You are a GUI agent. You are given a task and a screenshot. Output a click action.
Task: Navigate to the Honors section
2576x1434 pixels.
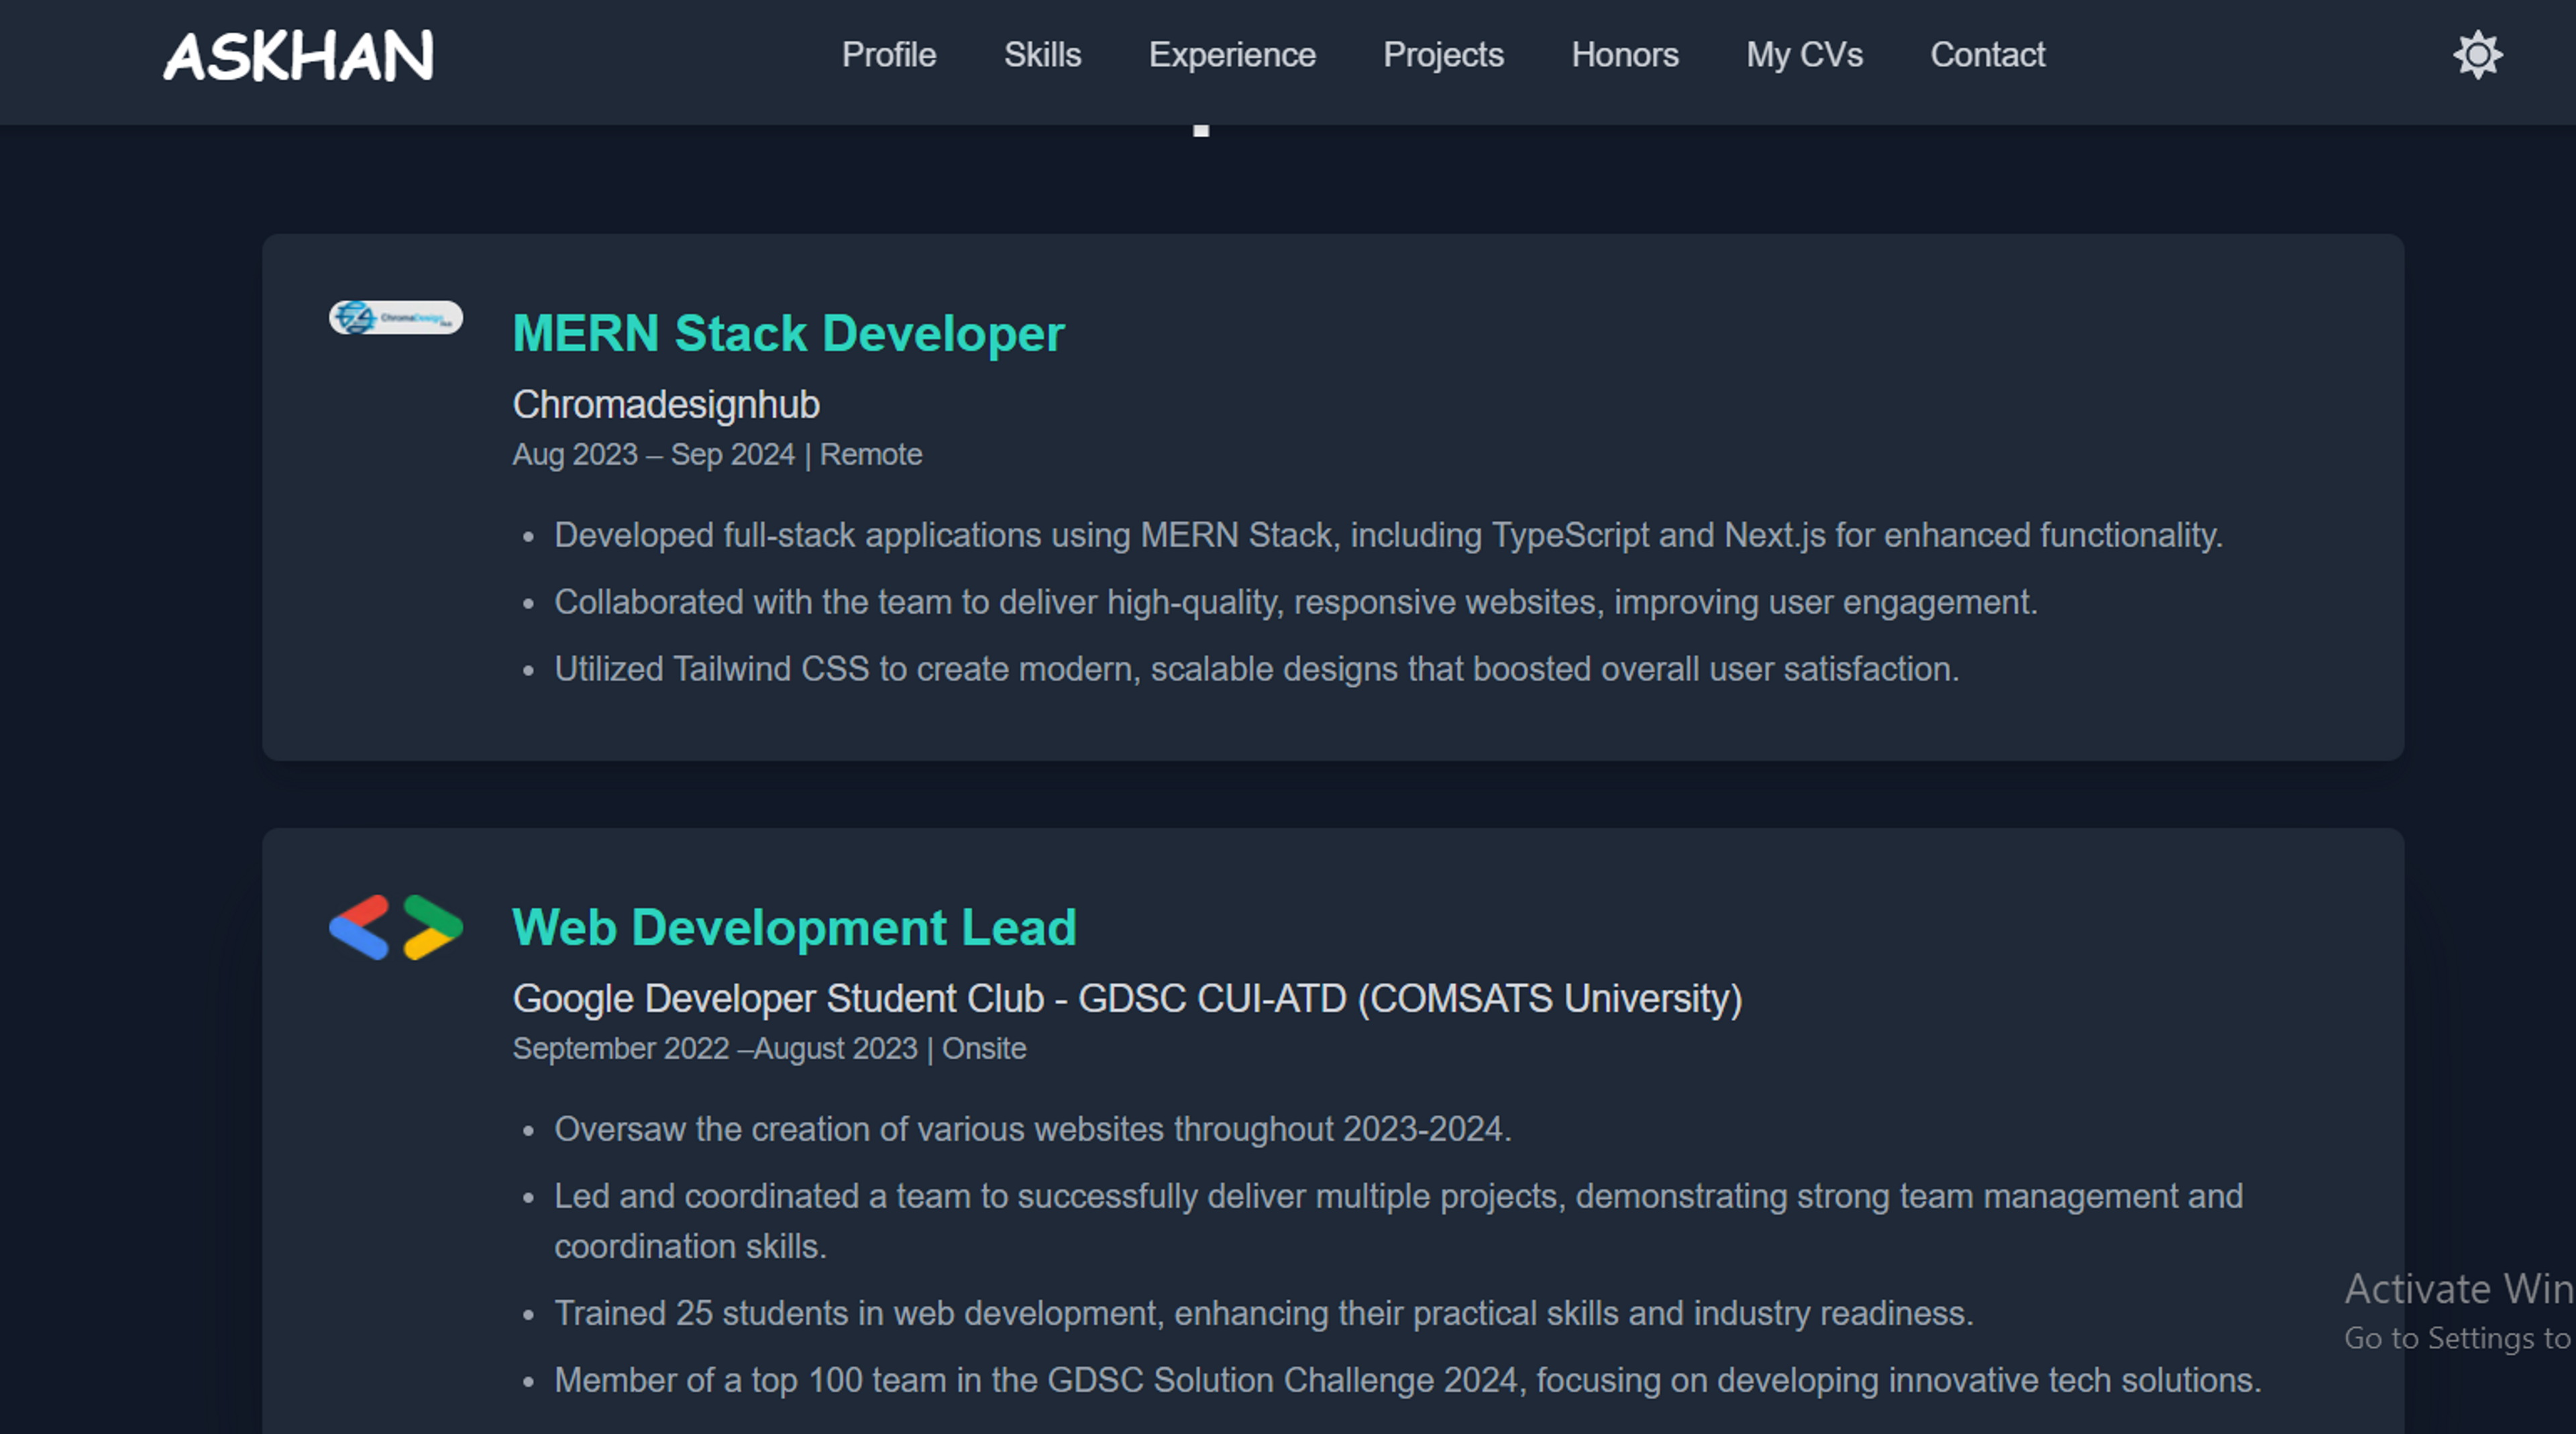coord(1625,55)
